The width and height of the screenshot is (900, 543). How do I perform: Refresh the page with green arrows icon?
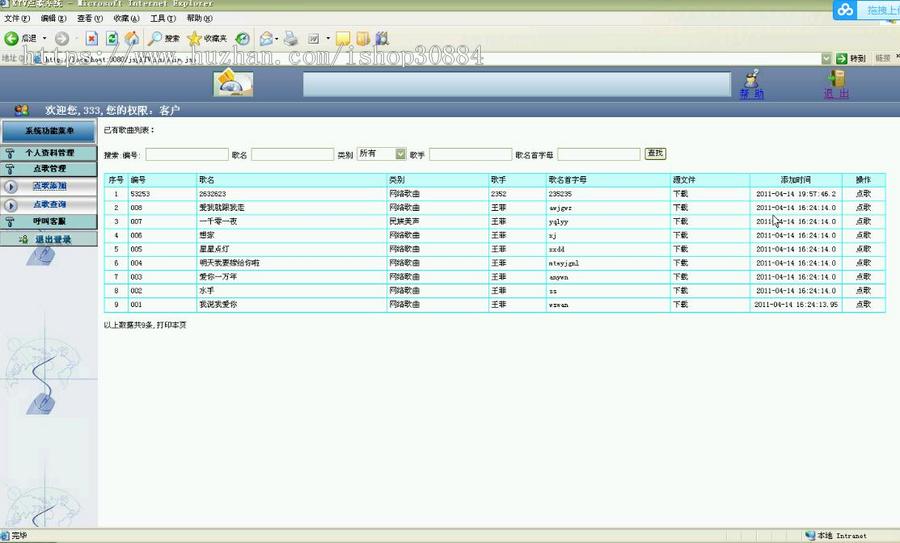tap(112, 38)
